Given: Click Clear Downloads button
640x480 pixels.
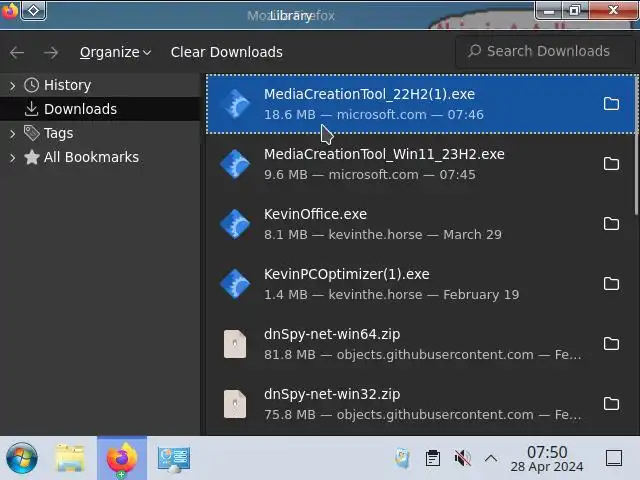Looking at the screenshot, I should click(227, 52).
